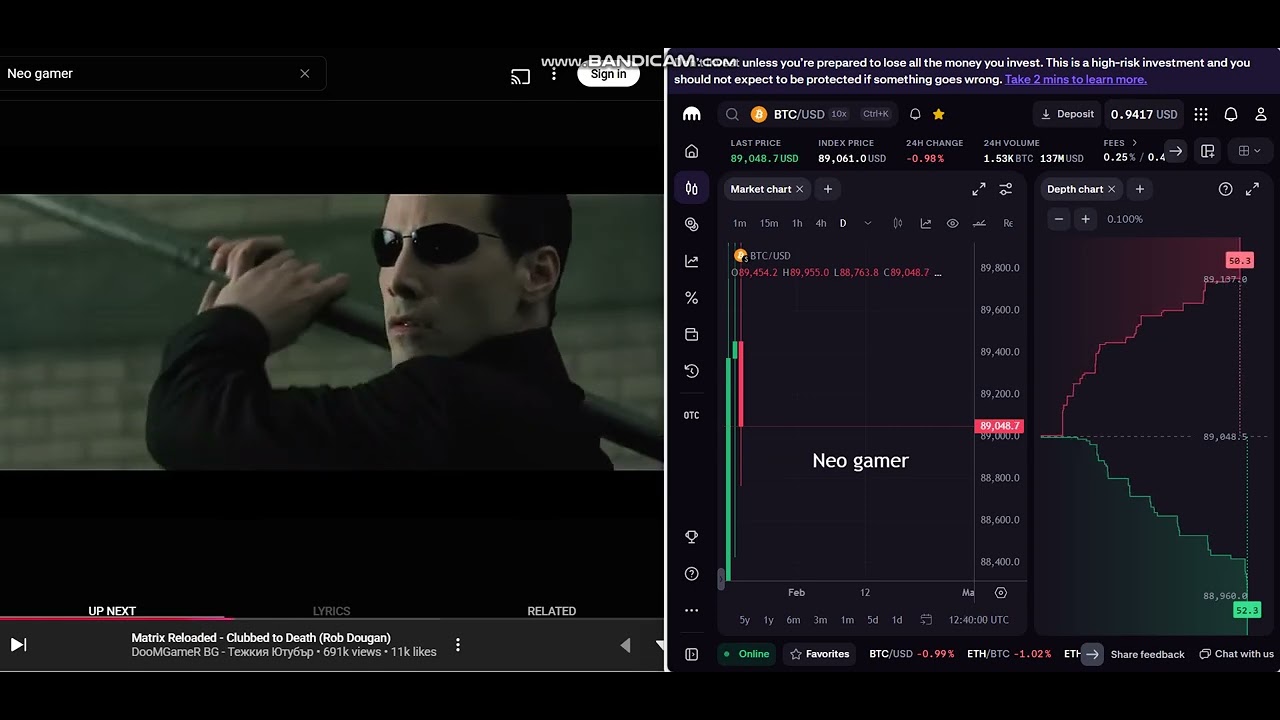The image size is (1280, 720).
Task: Open the History clock sidebar icon
Action: (x=691, y=371)
